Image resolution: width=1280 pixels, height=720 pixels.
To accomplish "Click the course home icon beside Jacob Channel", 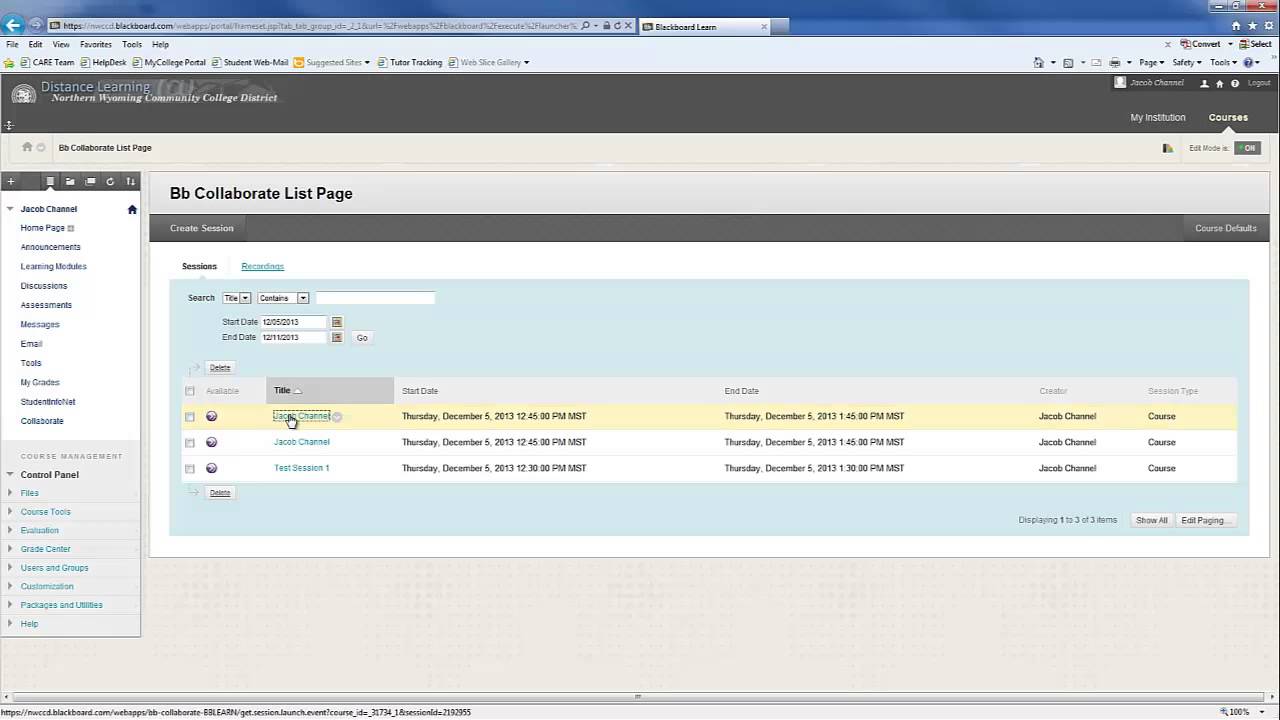I will coord(132,209).
